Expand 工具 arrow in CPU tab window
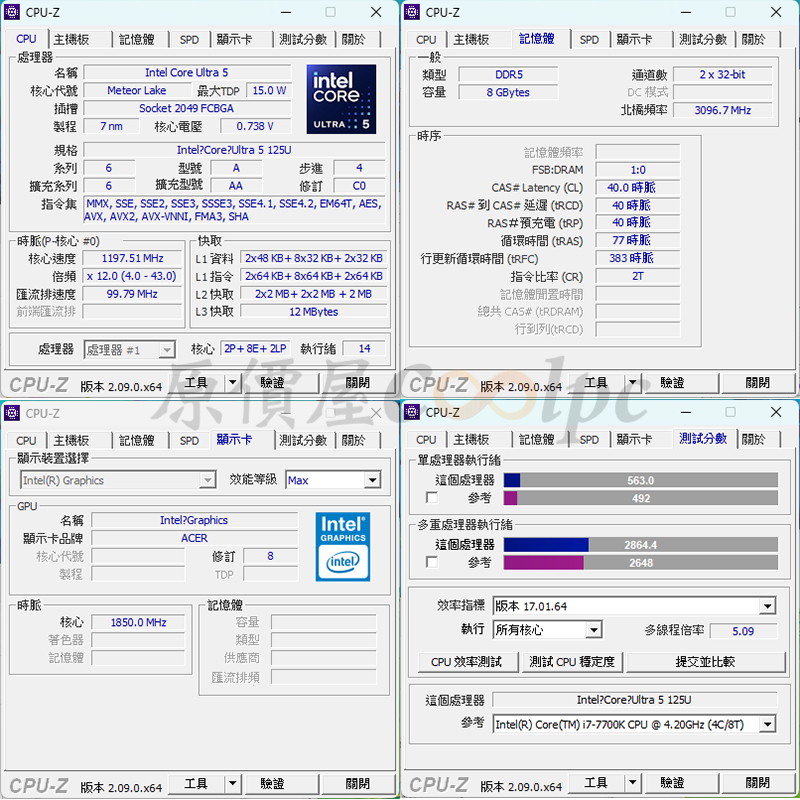This screenshot has width=800, height=800. 233,382
